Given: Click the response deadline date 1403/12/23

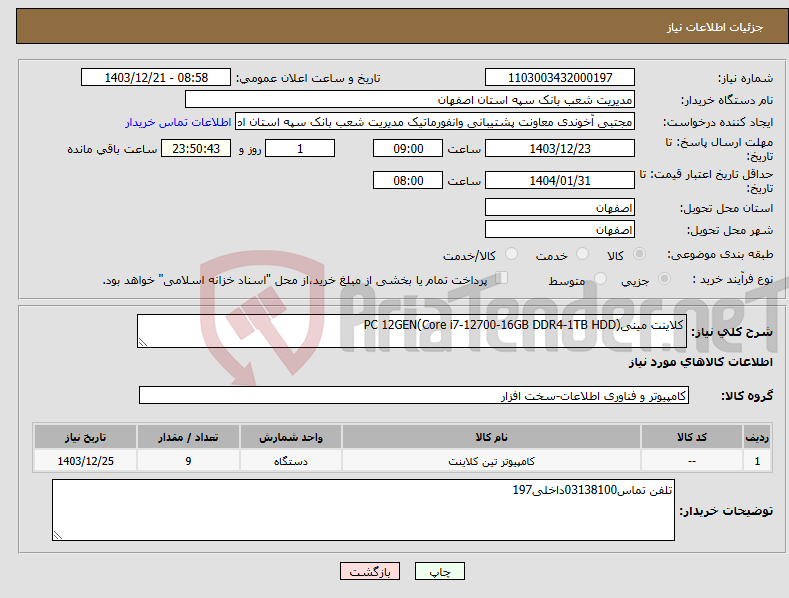Looking at the screenshot, I should pos(560,148).
